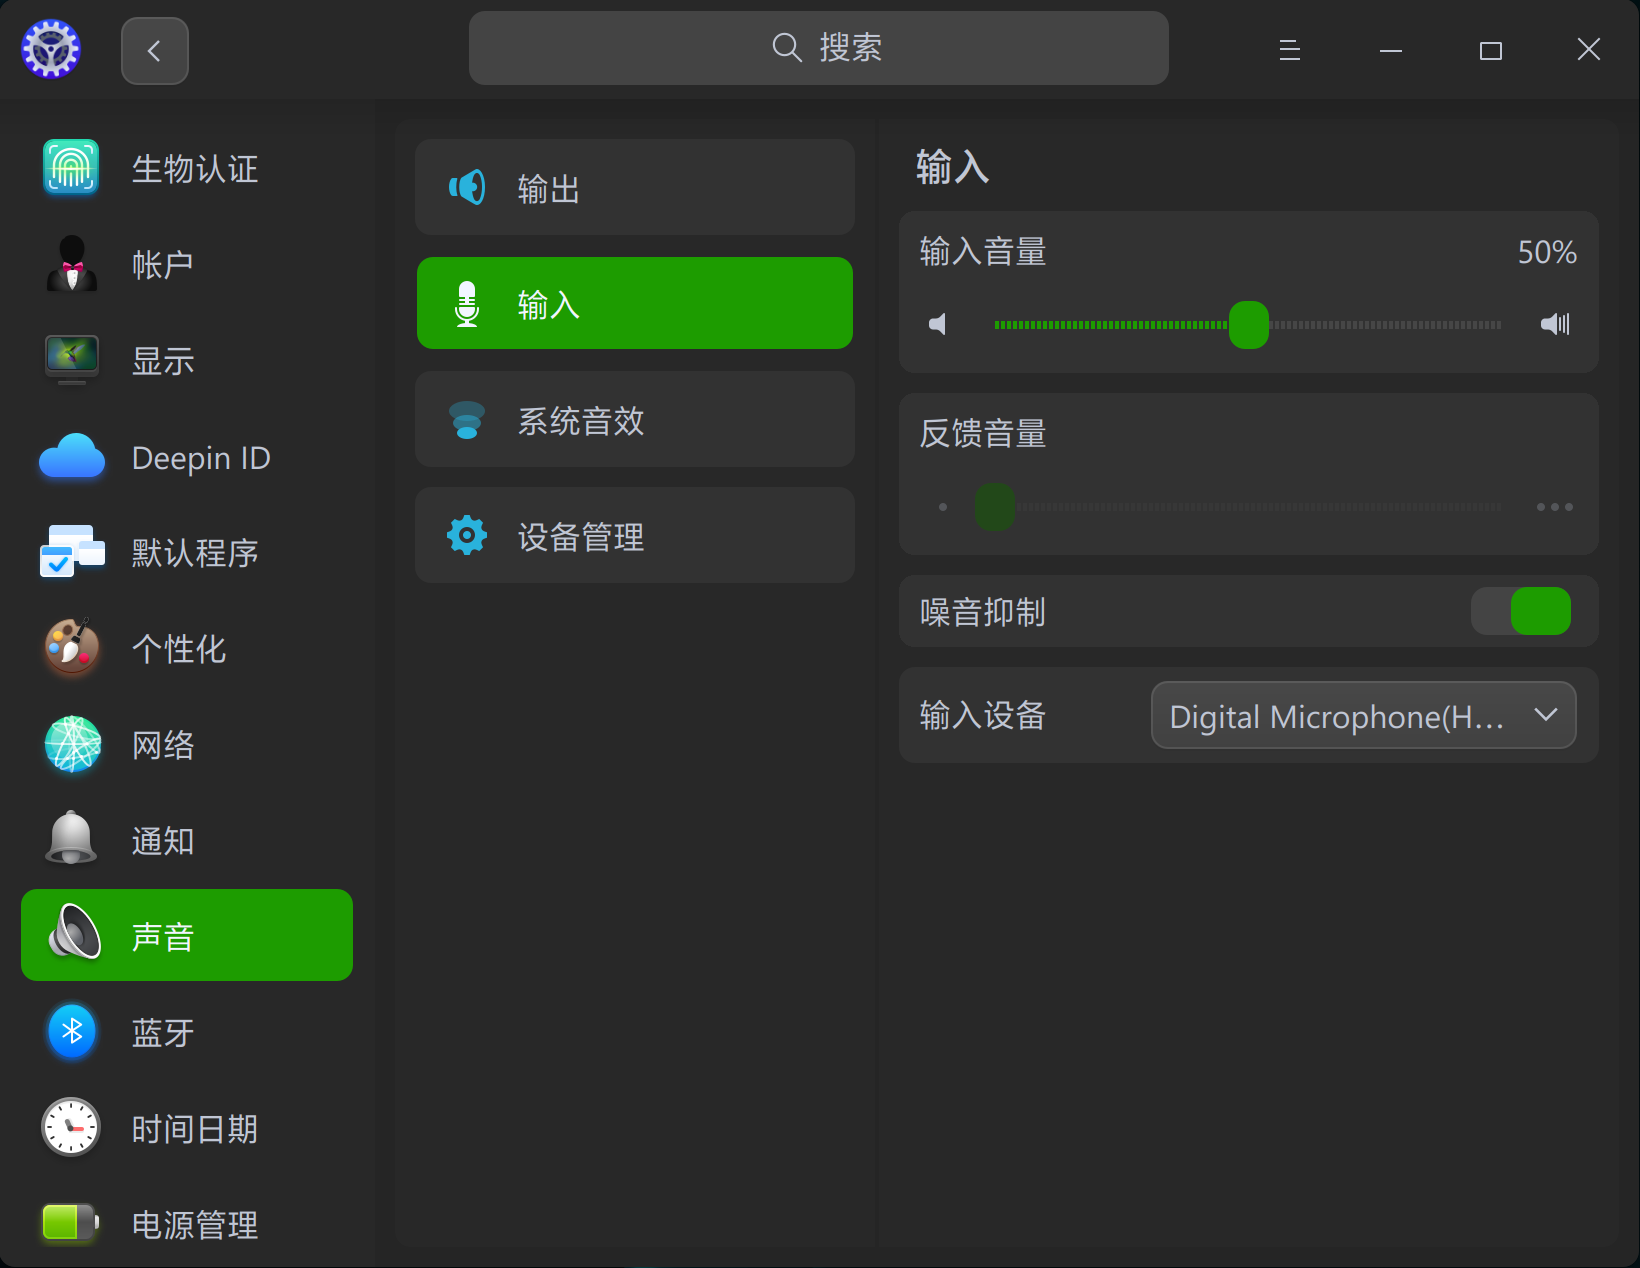
Task: Disable the noise suppression toggle
Action: coord(1520,611)
